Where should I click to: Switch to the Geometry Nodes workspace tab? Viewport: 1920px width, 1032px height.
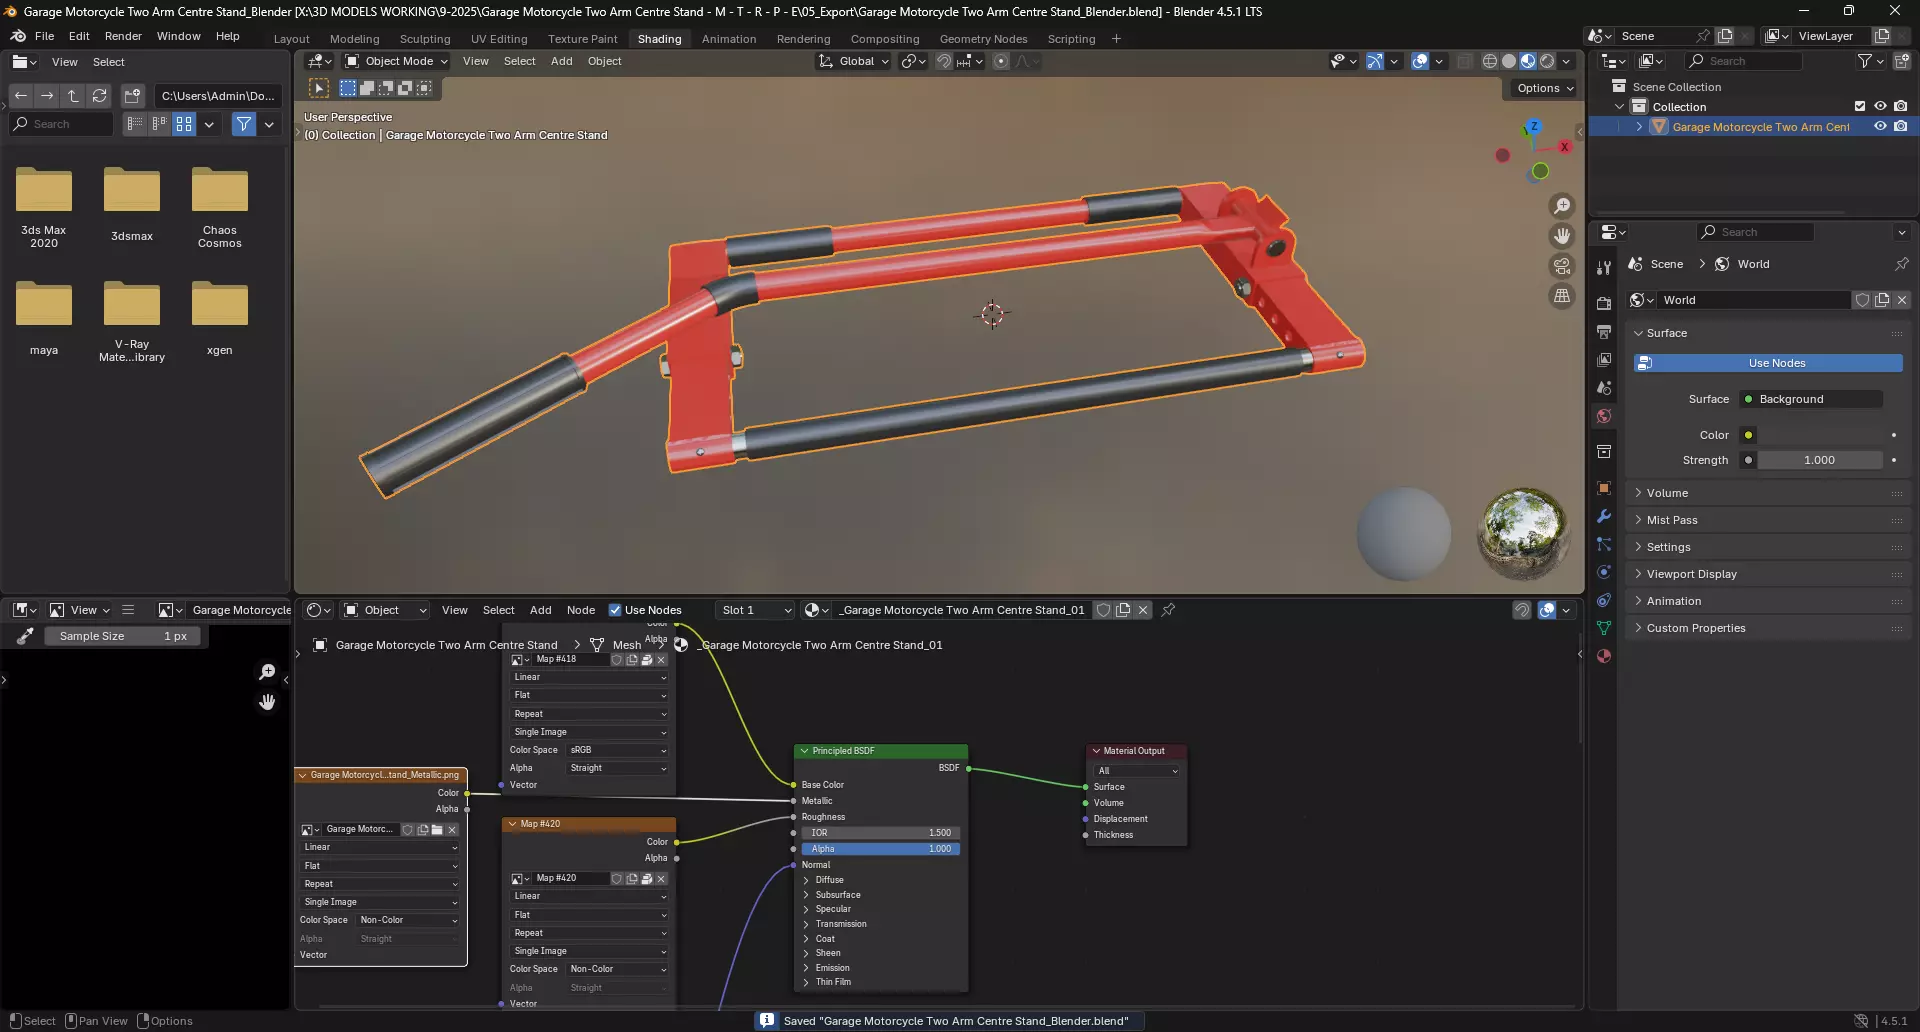point(983,39)
